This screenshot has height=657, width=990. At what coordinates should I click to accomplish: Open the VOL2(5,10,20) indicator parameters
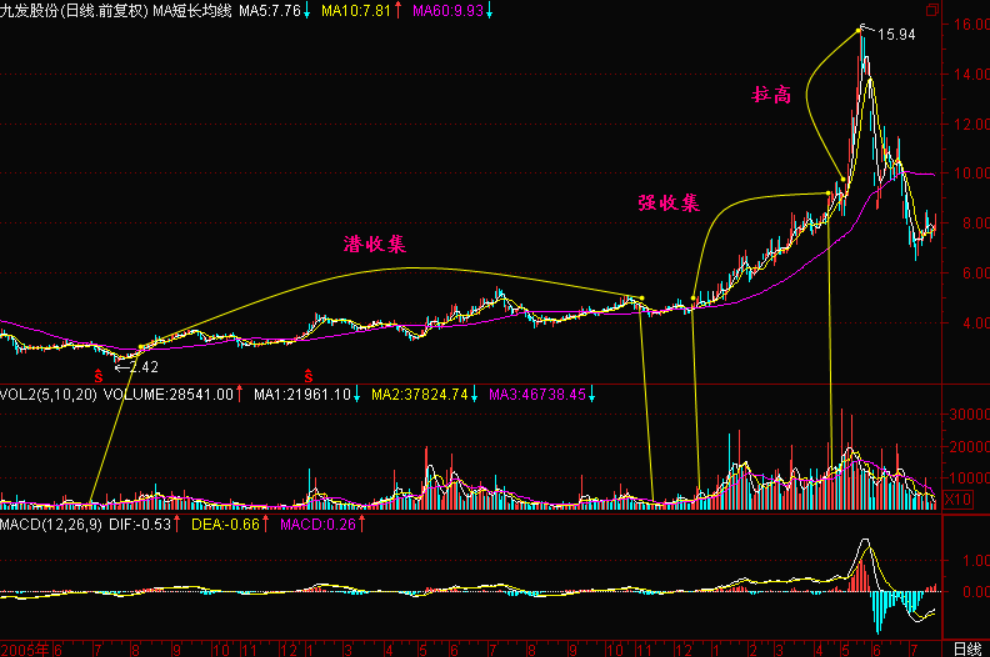48,395
